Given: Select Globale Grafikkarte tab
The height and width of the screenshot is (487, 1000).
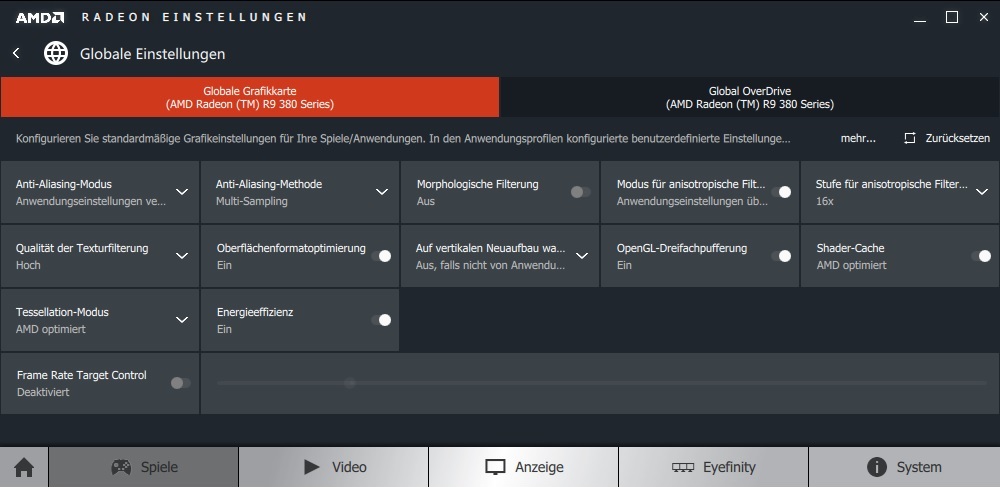Looking at the screenshot, I should tap(250, 98).
